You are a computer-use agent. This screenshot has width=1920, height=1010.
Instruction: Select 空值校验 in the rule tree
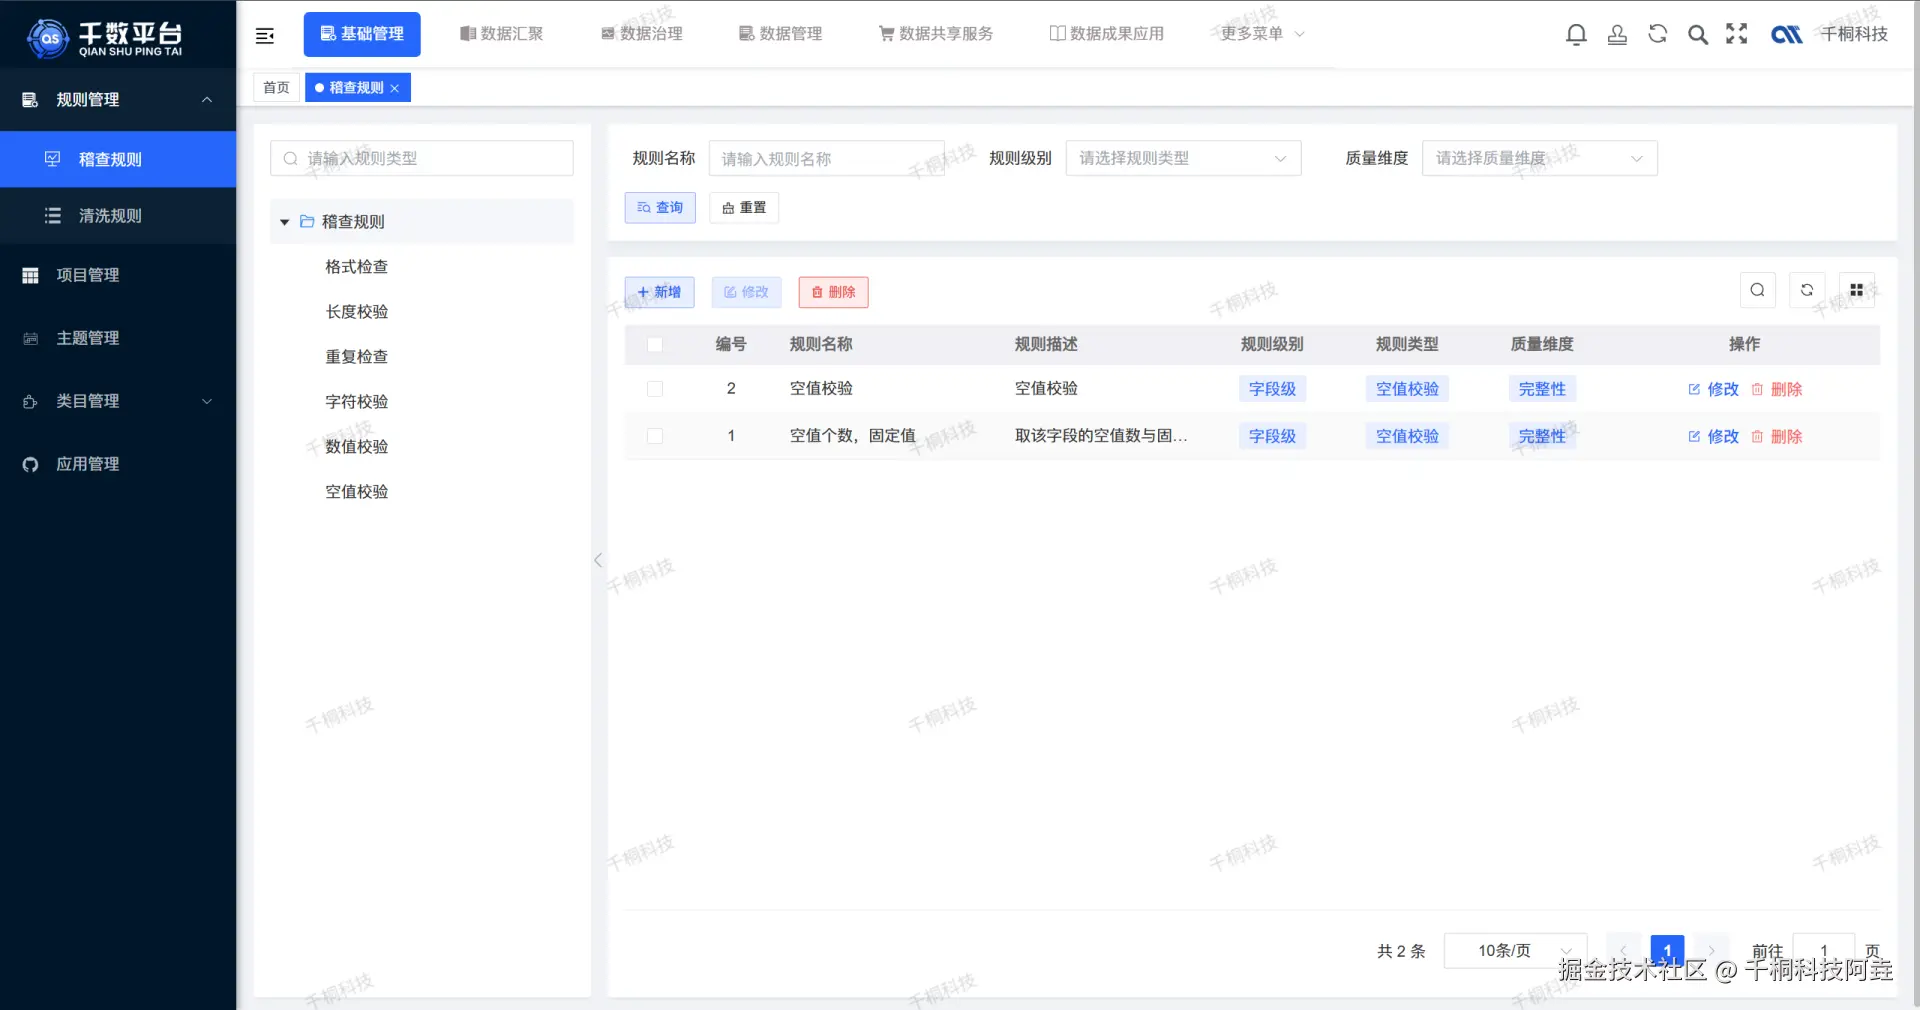pos(357,492)
